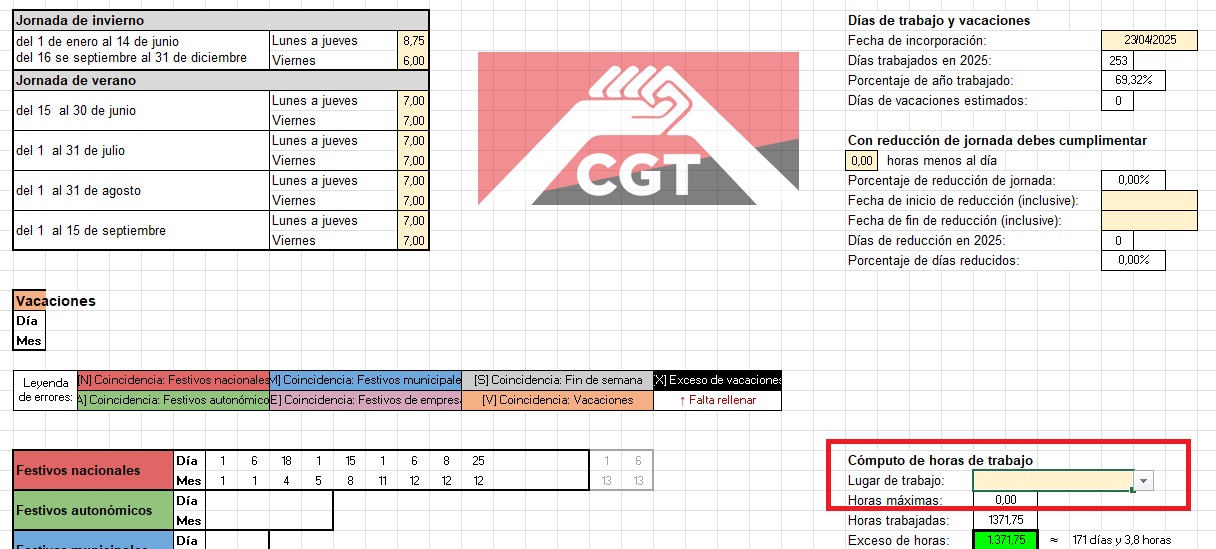Select the Falta rellenar legend cell
This screenshot has width=1216, height=549.
717,400
